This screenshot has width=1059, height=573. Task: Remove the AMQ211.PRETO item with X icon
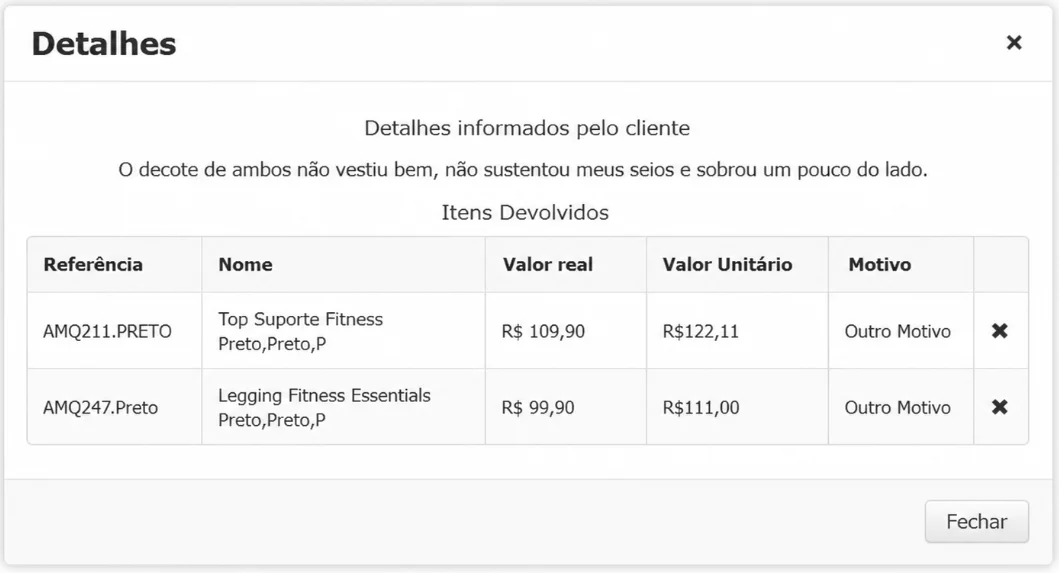(x=1000, y=330)
